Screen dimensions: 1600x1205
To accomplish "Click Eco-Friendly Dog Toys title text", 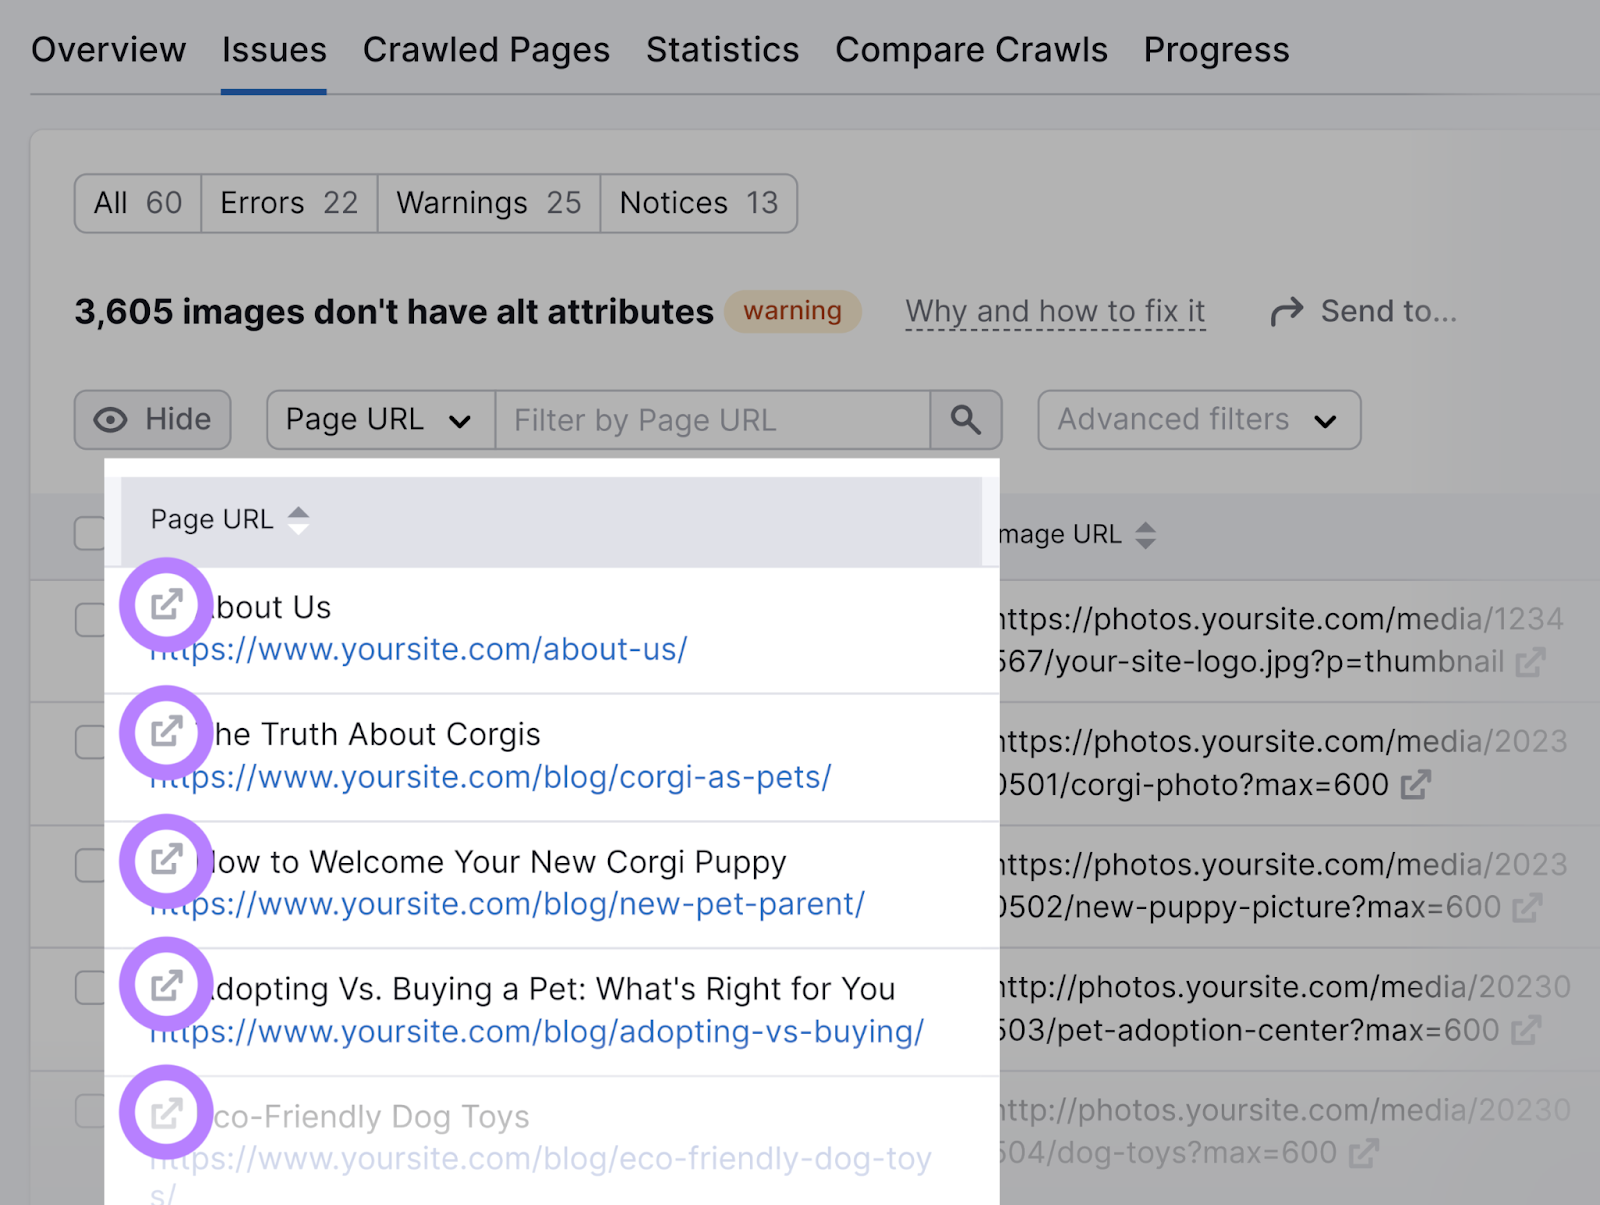I will (371, 1117).
